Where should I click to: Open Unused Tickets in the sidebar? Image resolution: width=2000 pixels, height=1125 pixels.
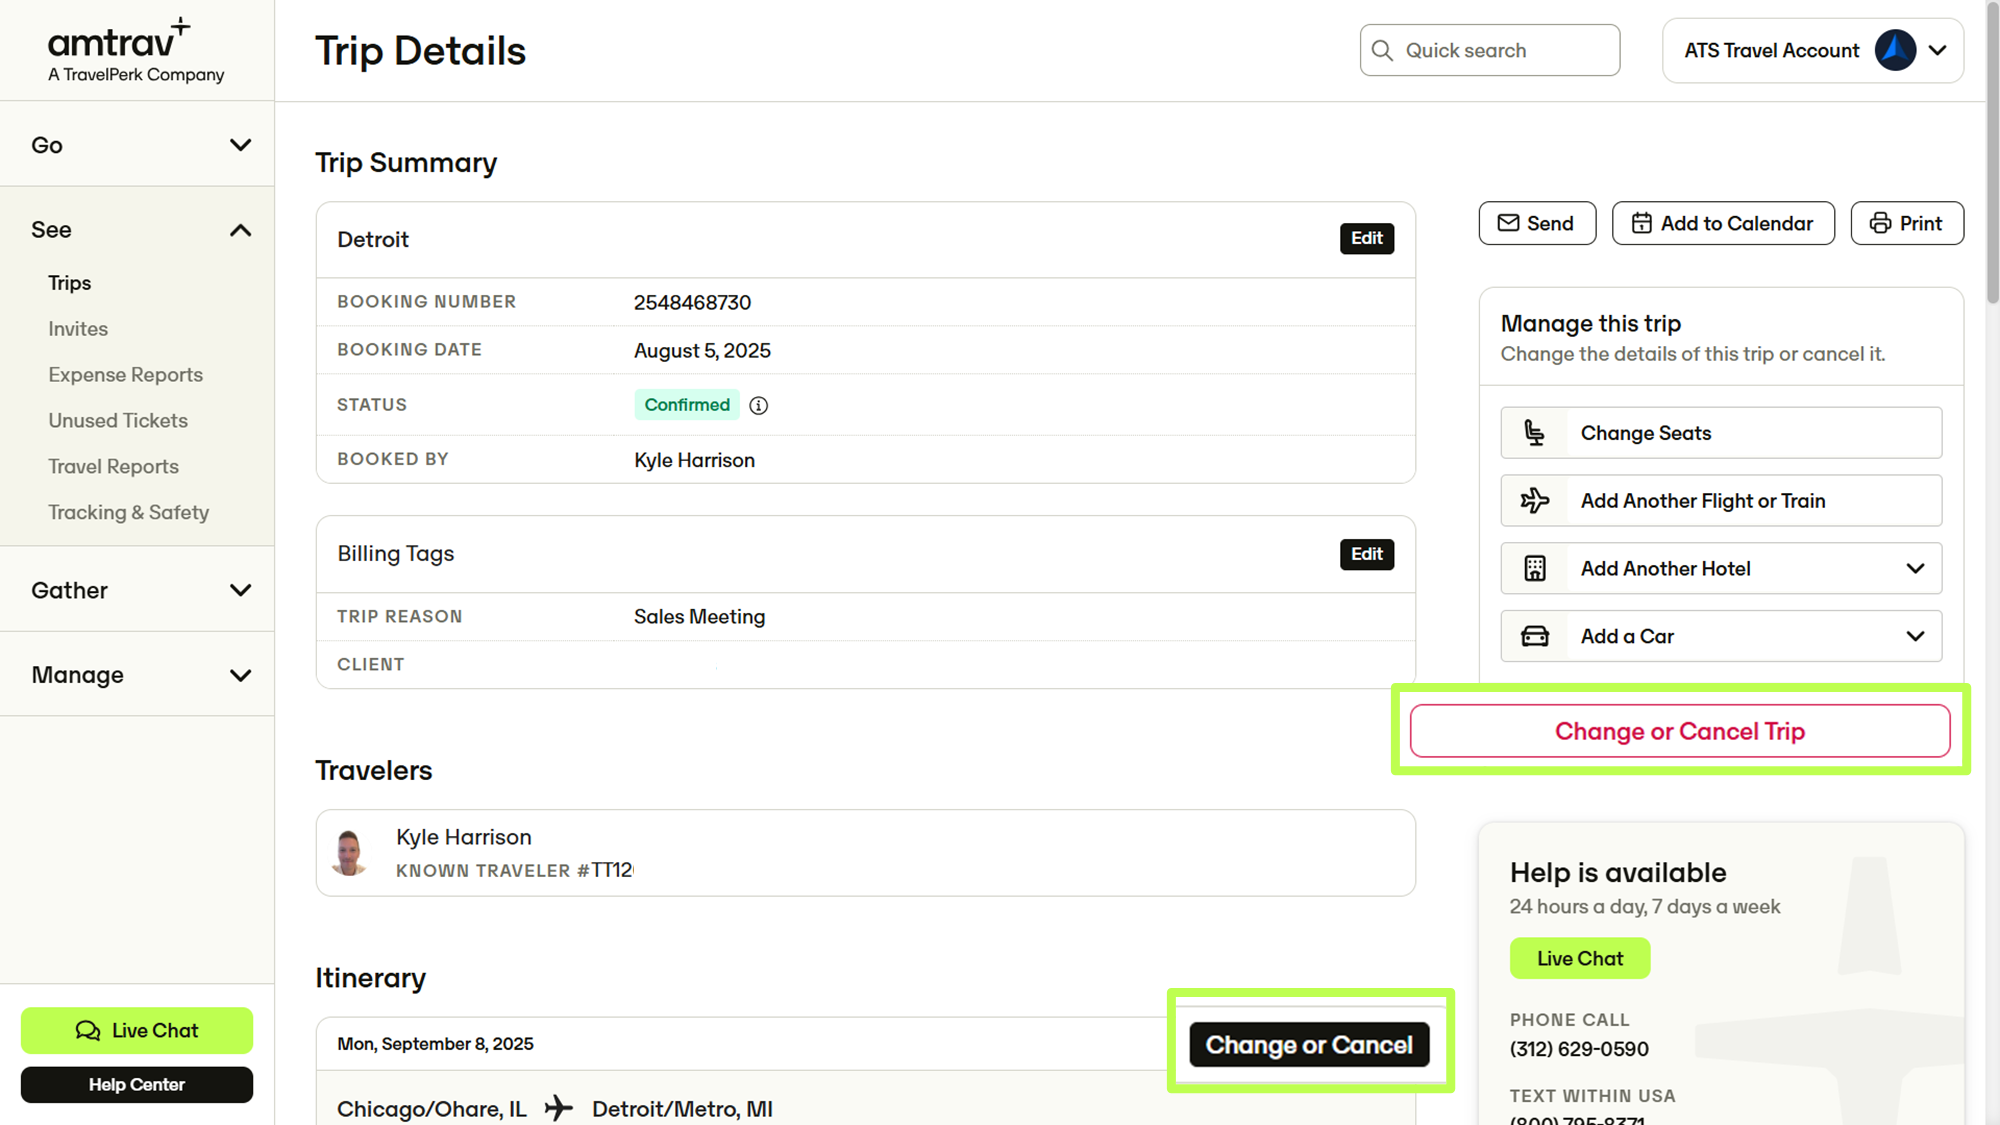coord(118,421)
